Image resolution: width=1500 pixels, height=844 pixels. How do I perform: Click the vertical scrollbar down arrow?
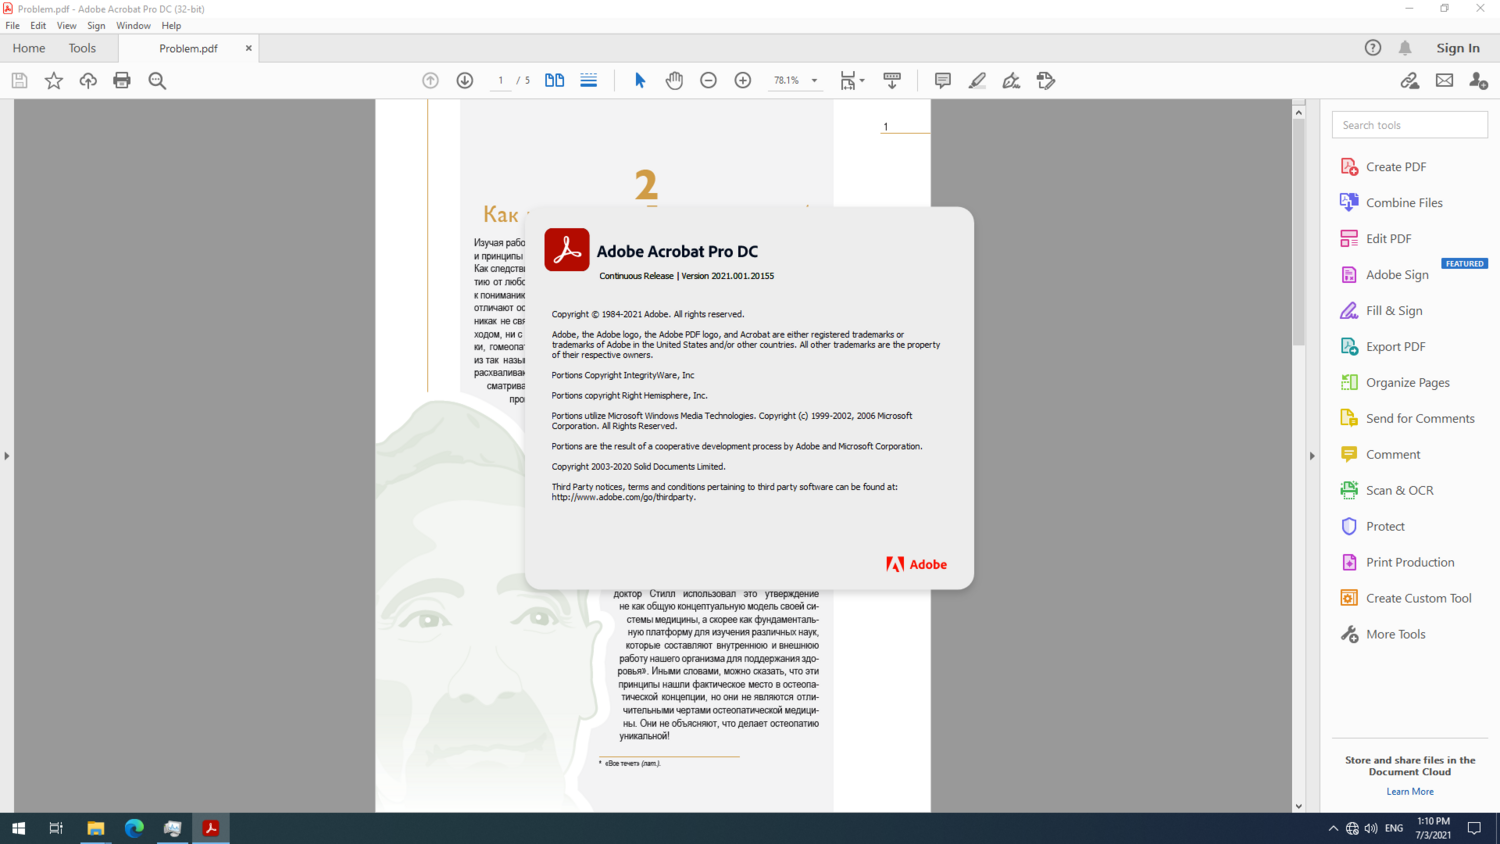click(1299, 806)
